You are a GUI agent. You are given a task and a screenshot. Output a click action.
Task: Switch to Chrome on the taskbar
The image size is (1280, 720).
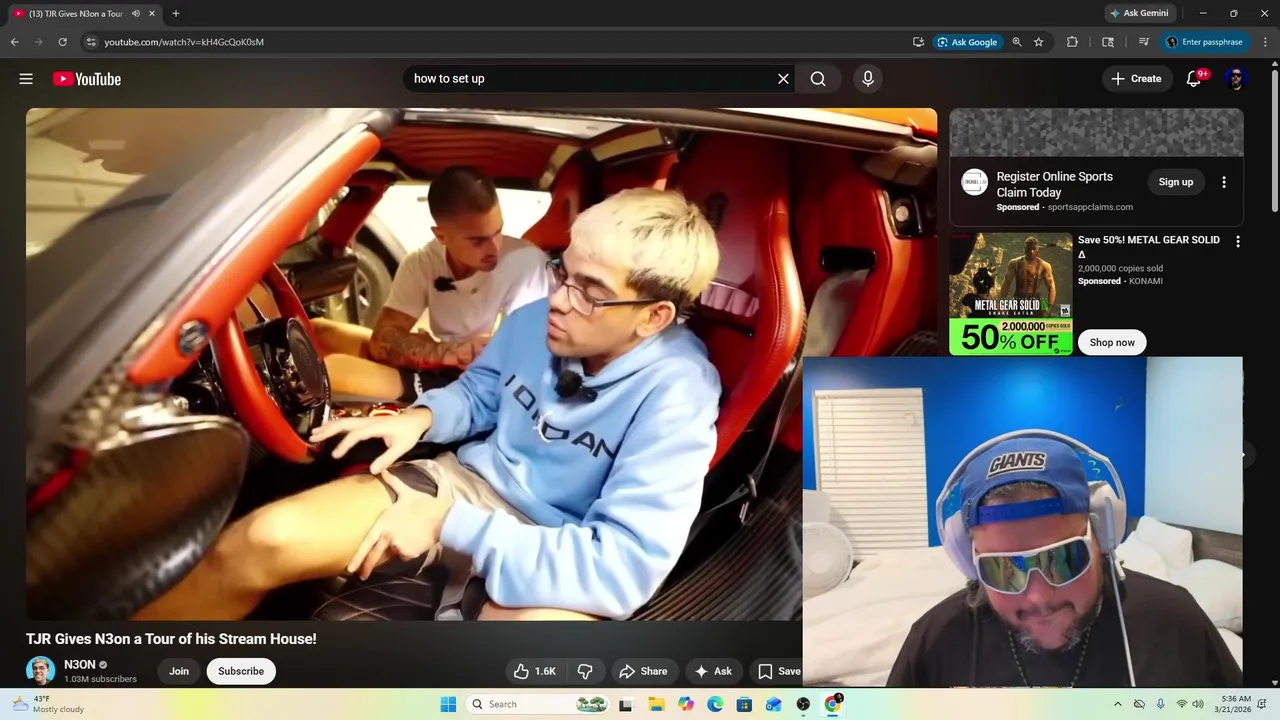[832, 704]
